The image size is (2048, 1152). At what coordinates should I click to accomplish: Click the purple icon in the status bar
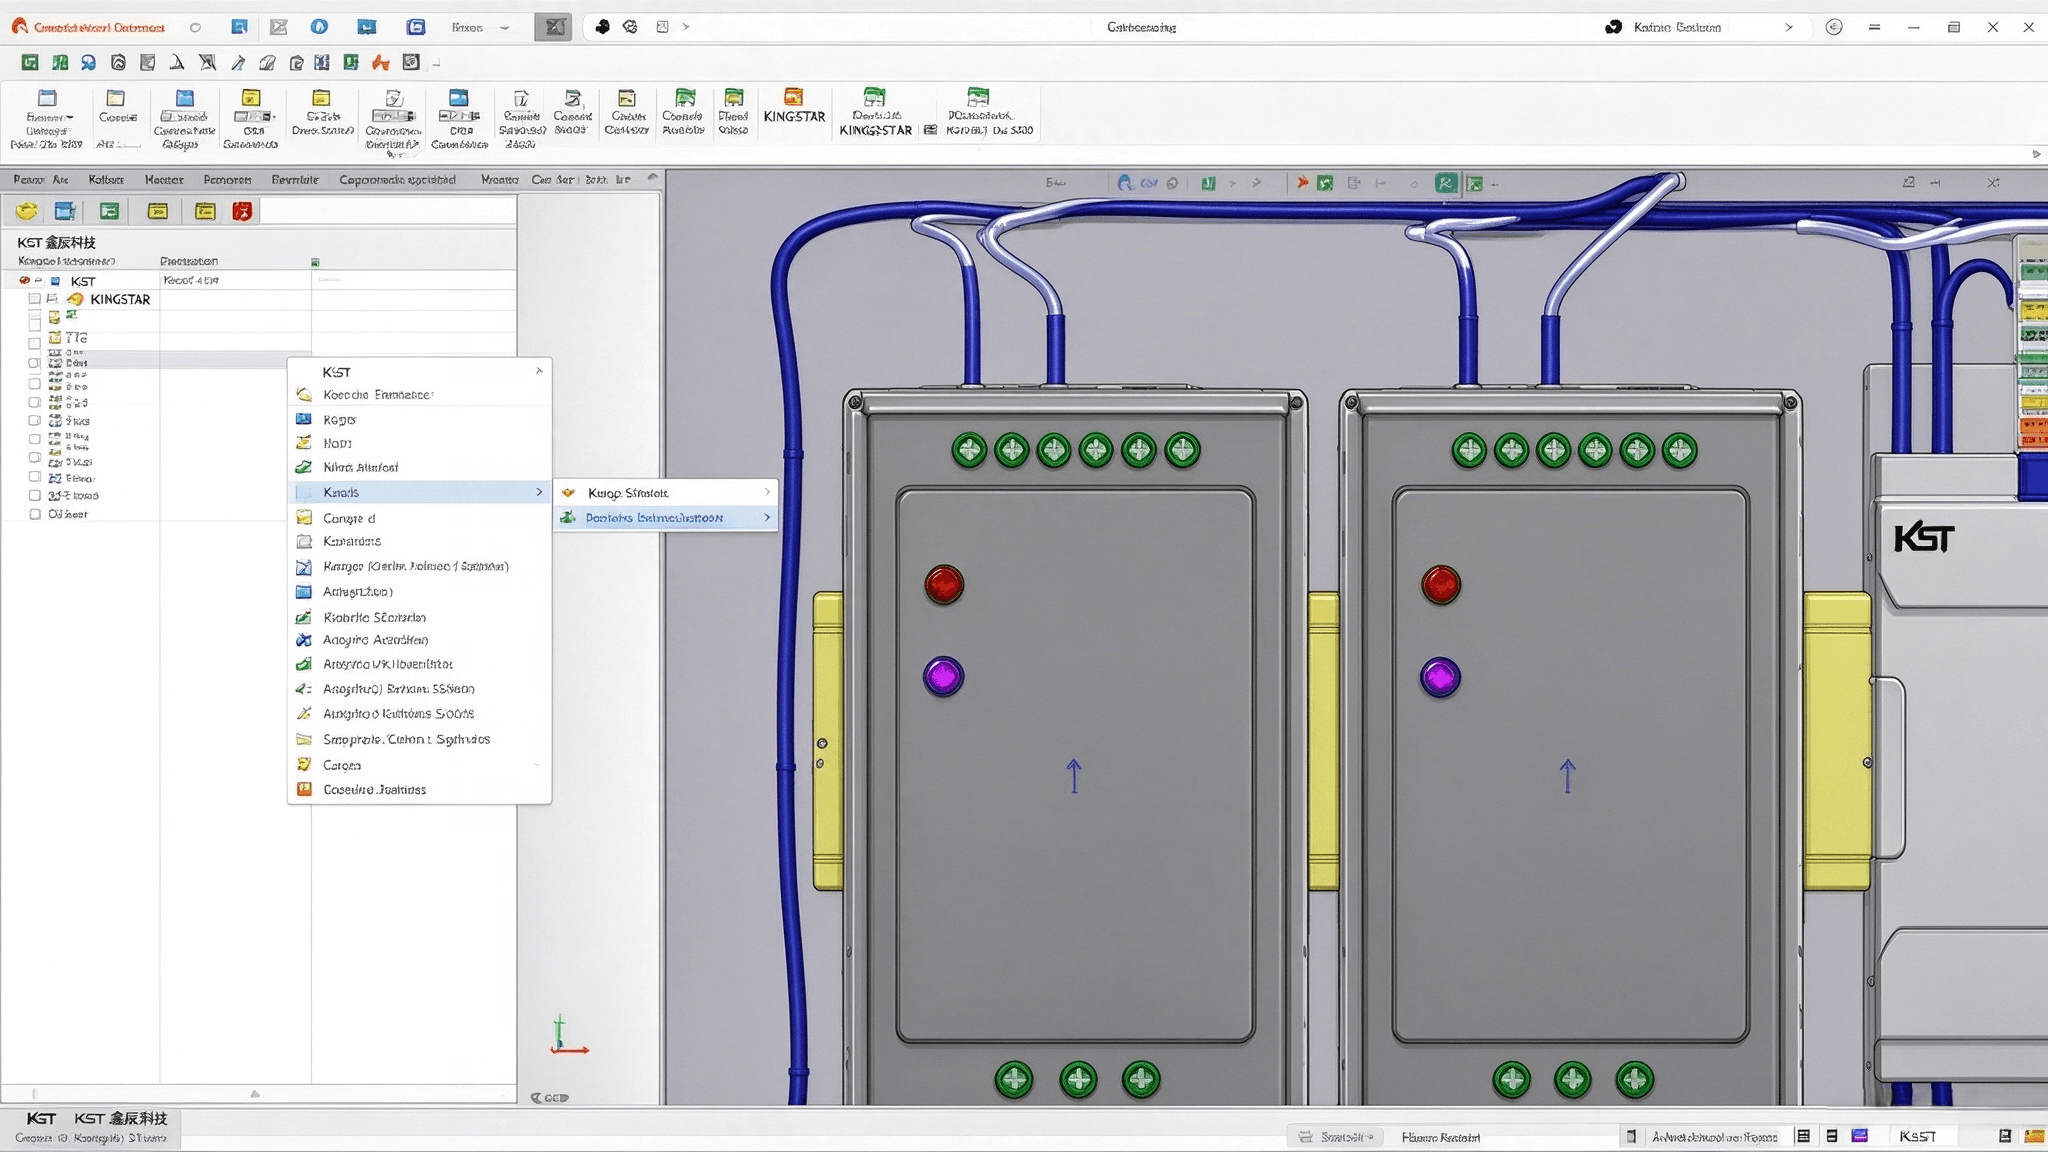[1860, 1136]
